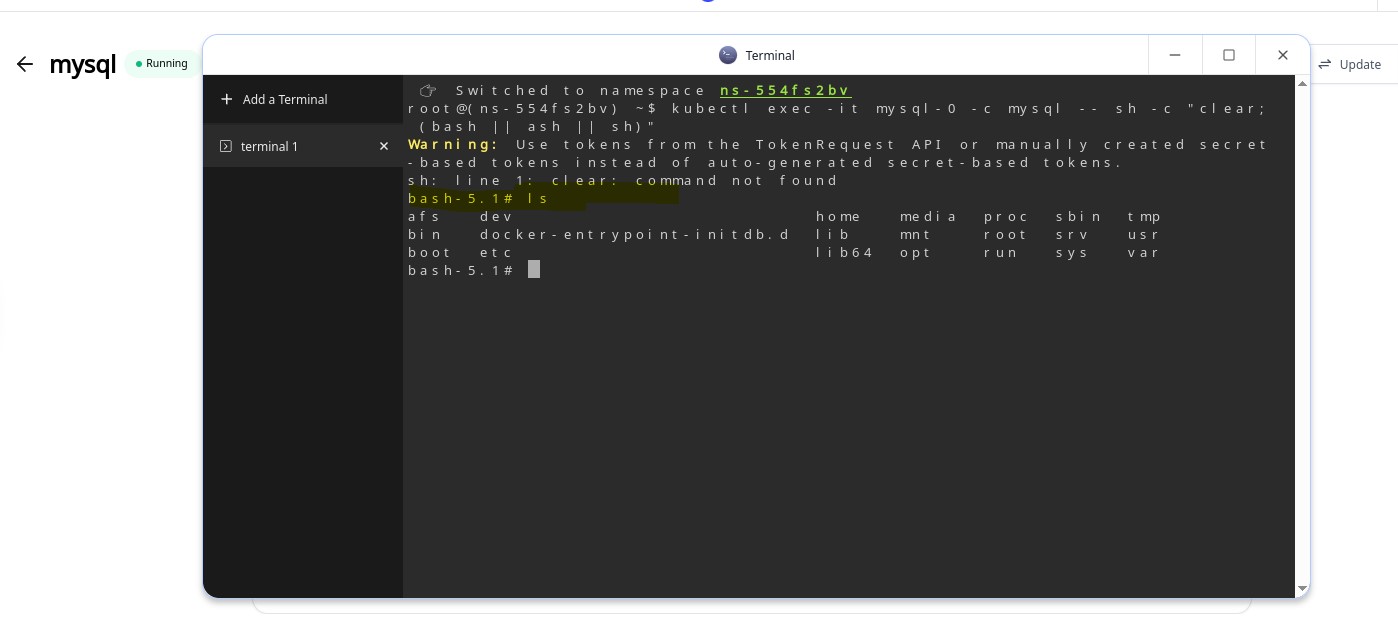Minimize the Terminal window
The width and height of the screenshot is (1398, 635).
tap(1175, 55)
